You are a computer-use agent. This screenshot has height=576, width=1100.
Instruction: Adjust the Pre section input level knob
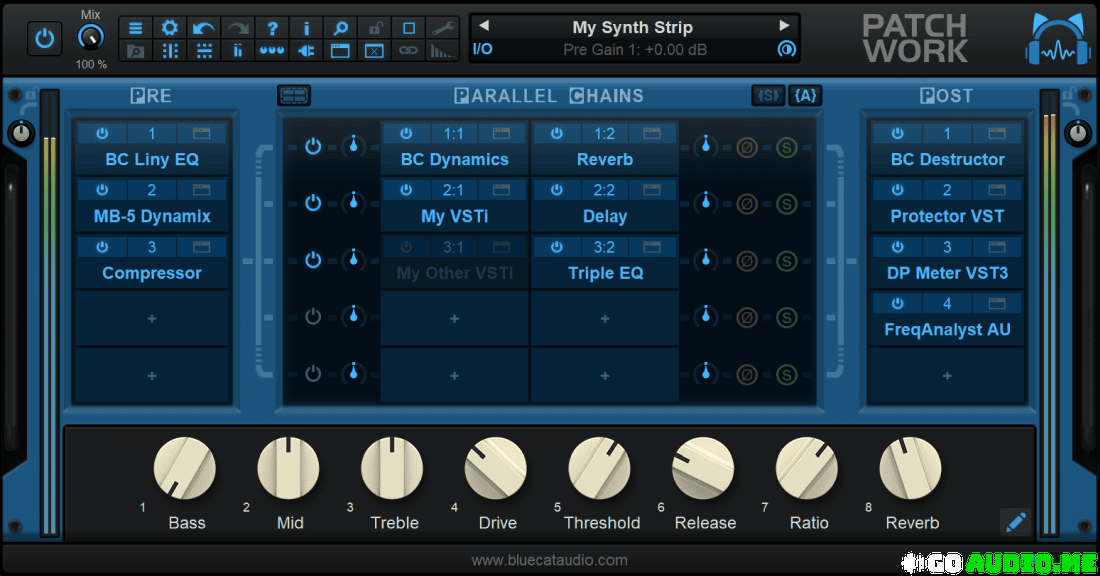[21, 133]
